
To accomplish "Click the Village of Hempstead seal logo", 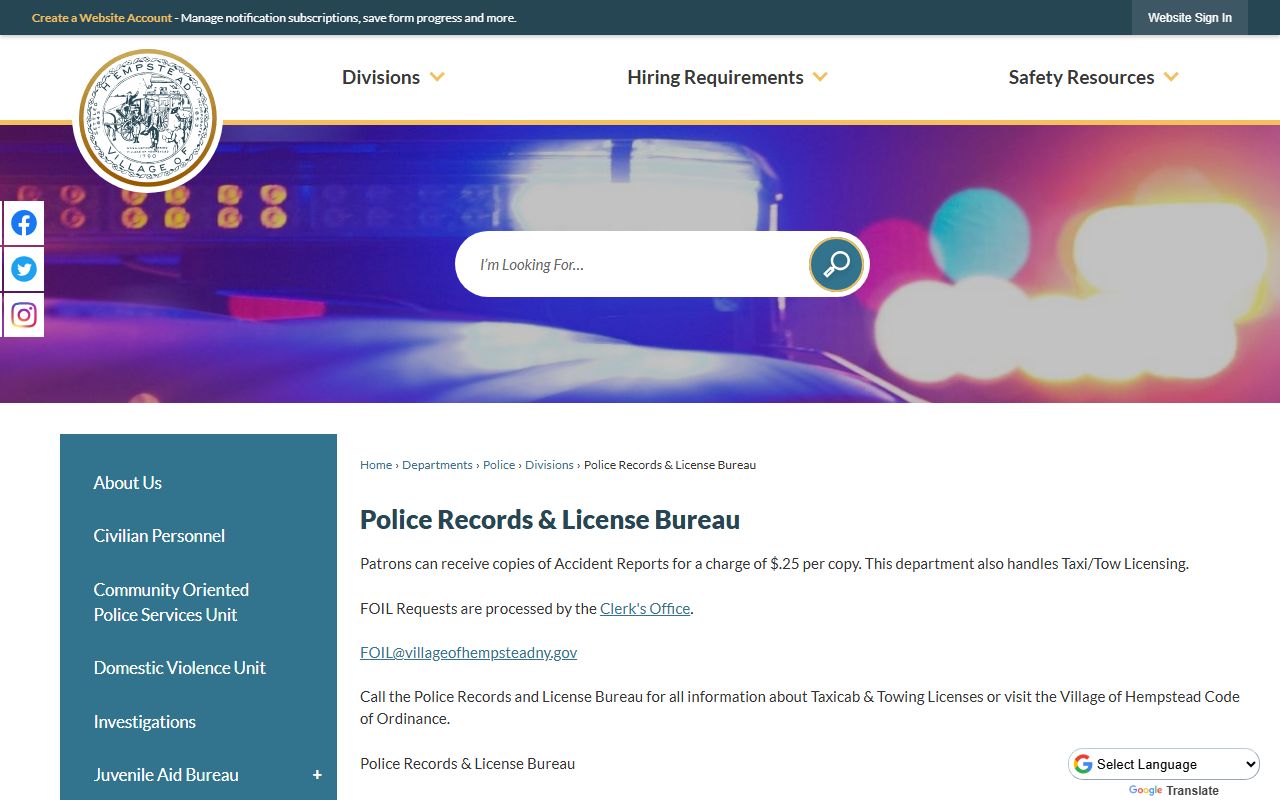I will tap(148, 119).
